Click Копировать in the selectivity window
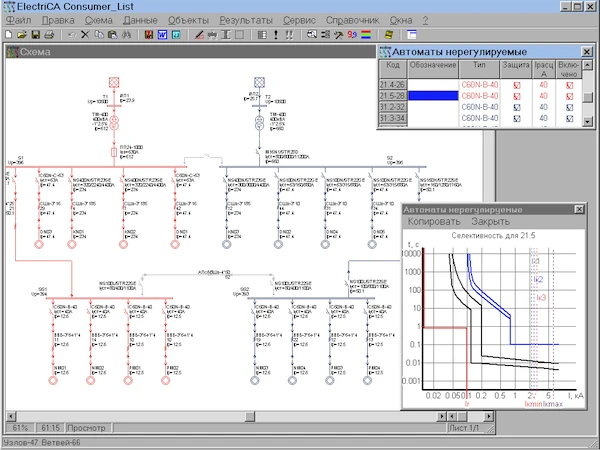The image size is (600, 450). click(x=436, y=221)
